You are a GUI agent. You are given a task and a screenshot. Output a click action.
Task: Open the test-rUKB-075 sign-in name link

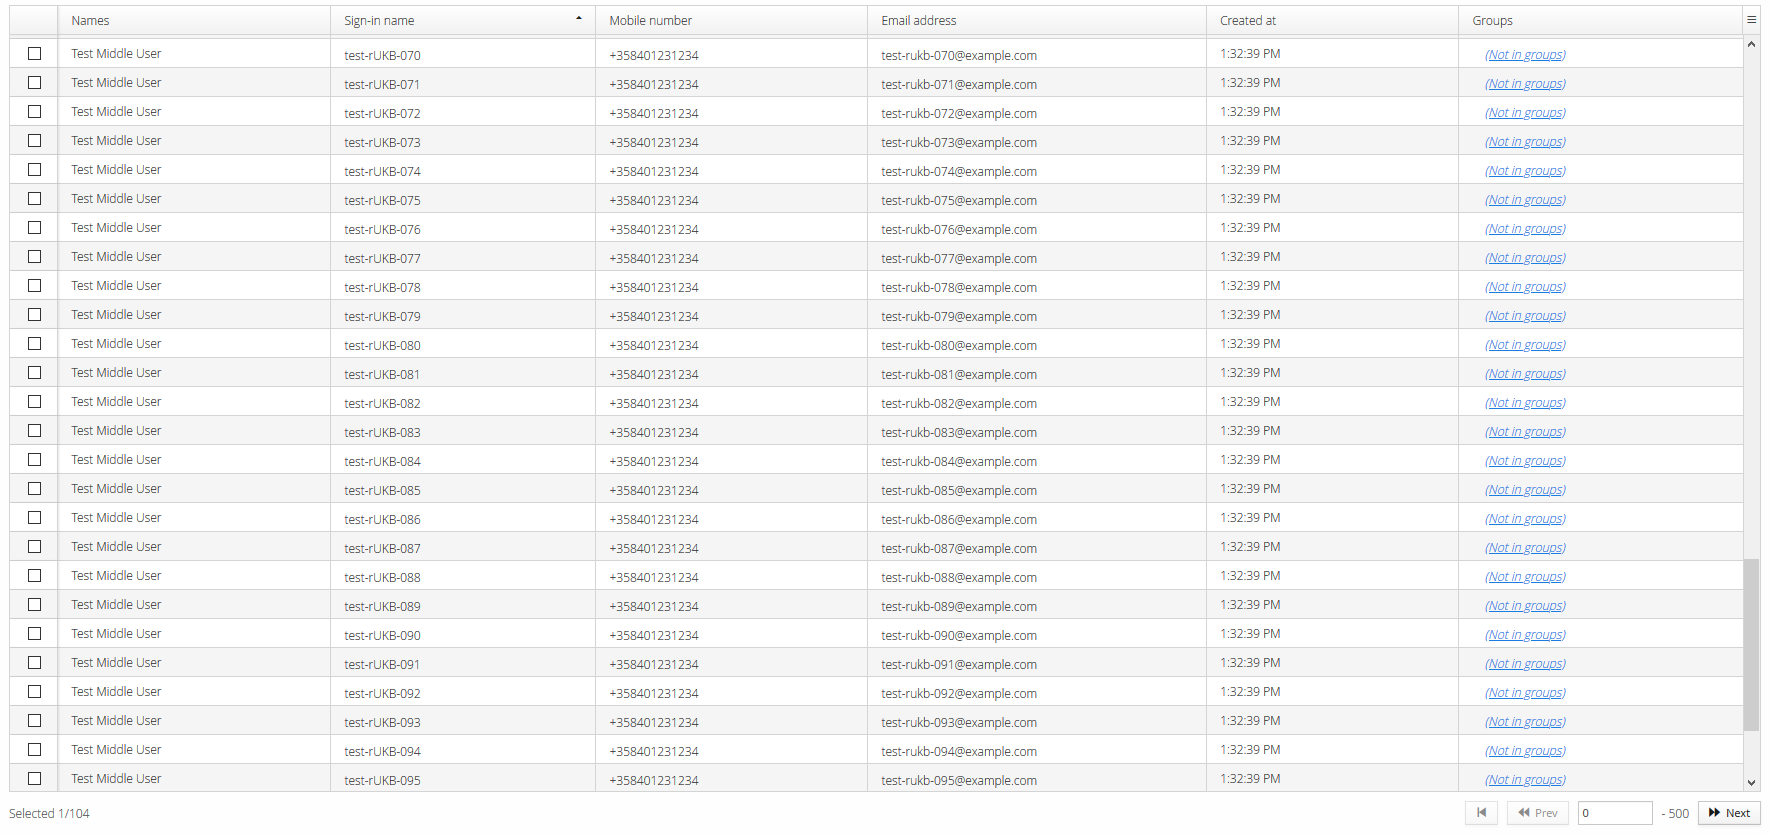382,201
